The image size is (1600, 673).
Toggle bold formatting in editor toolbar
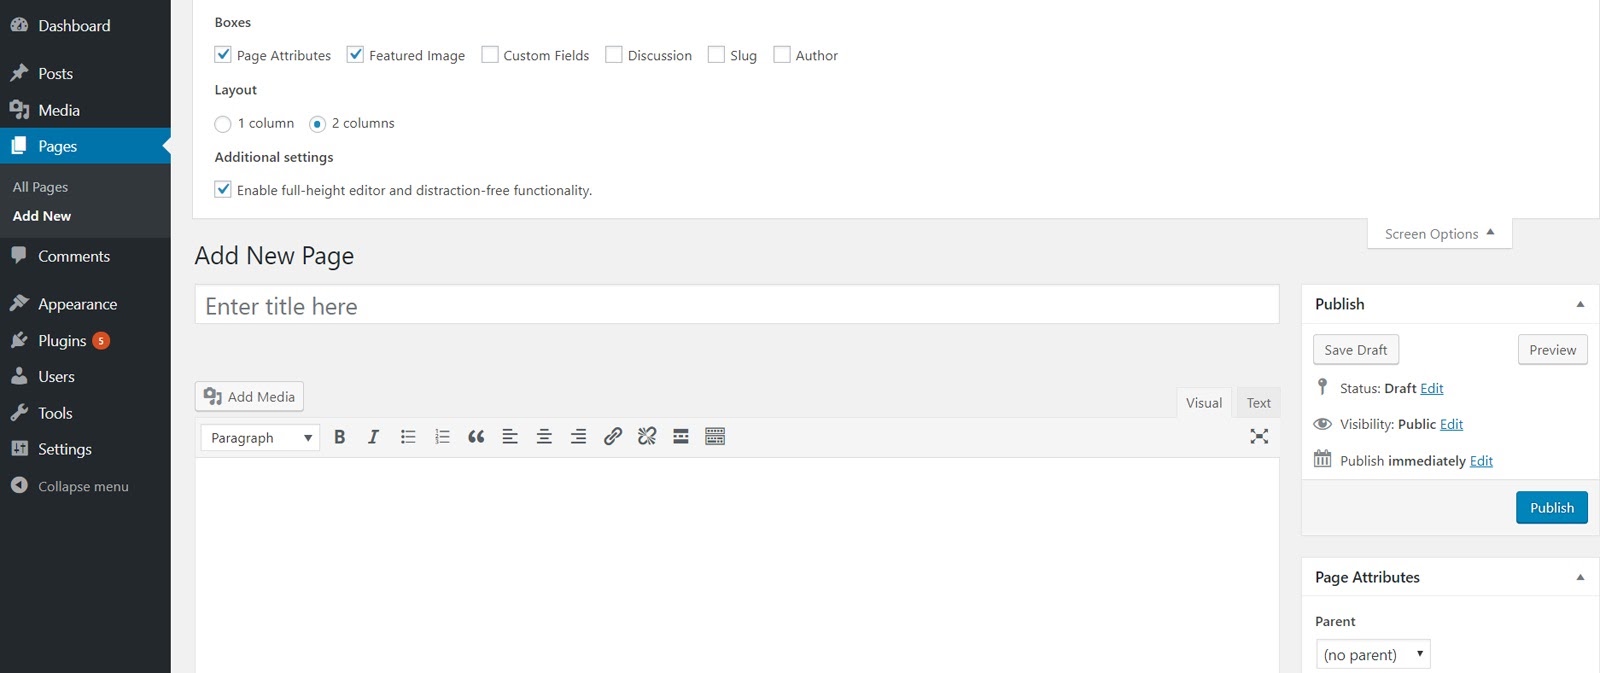pyautogui.click(x=340, y=437)
